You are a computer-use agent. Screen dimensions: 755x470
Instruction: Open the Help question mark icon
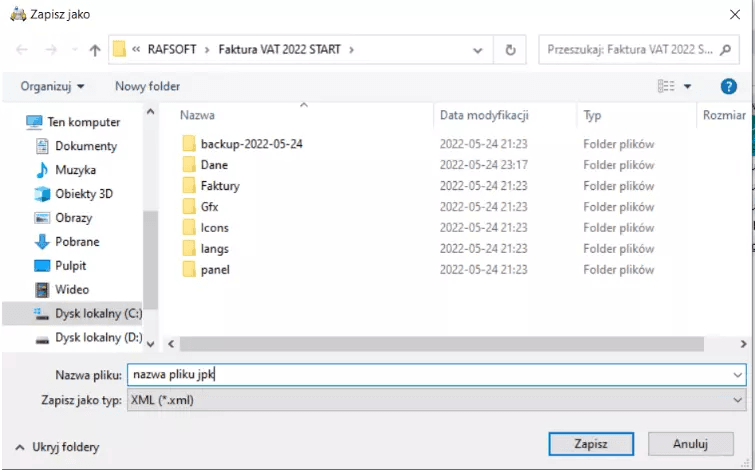(x=728, y=87)
